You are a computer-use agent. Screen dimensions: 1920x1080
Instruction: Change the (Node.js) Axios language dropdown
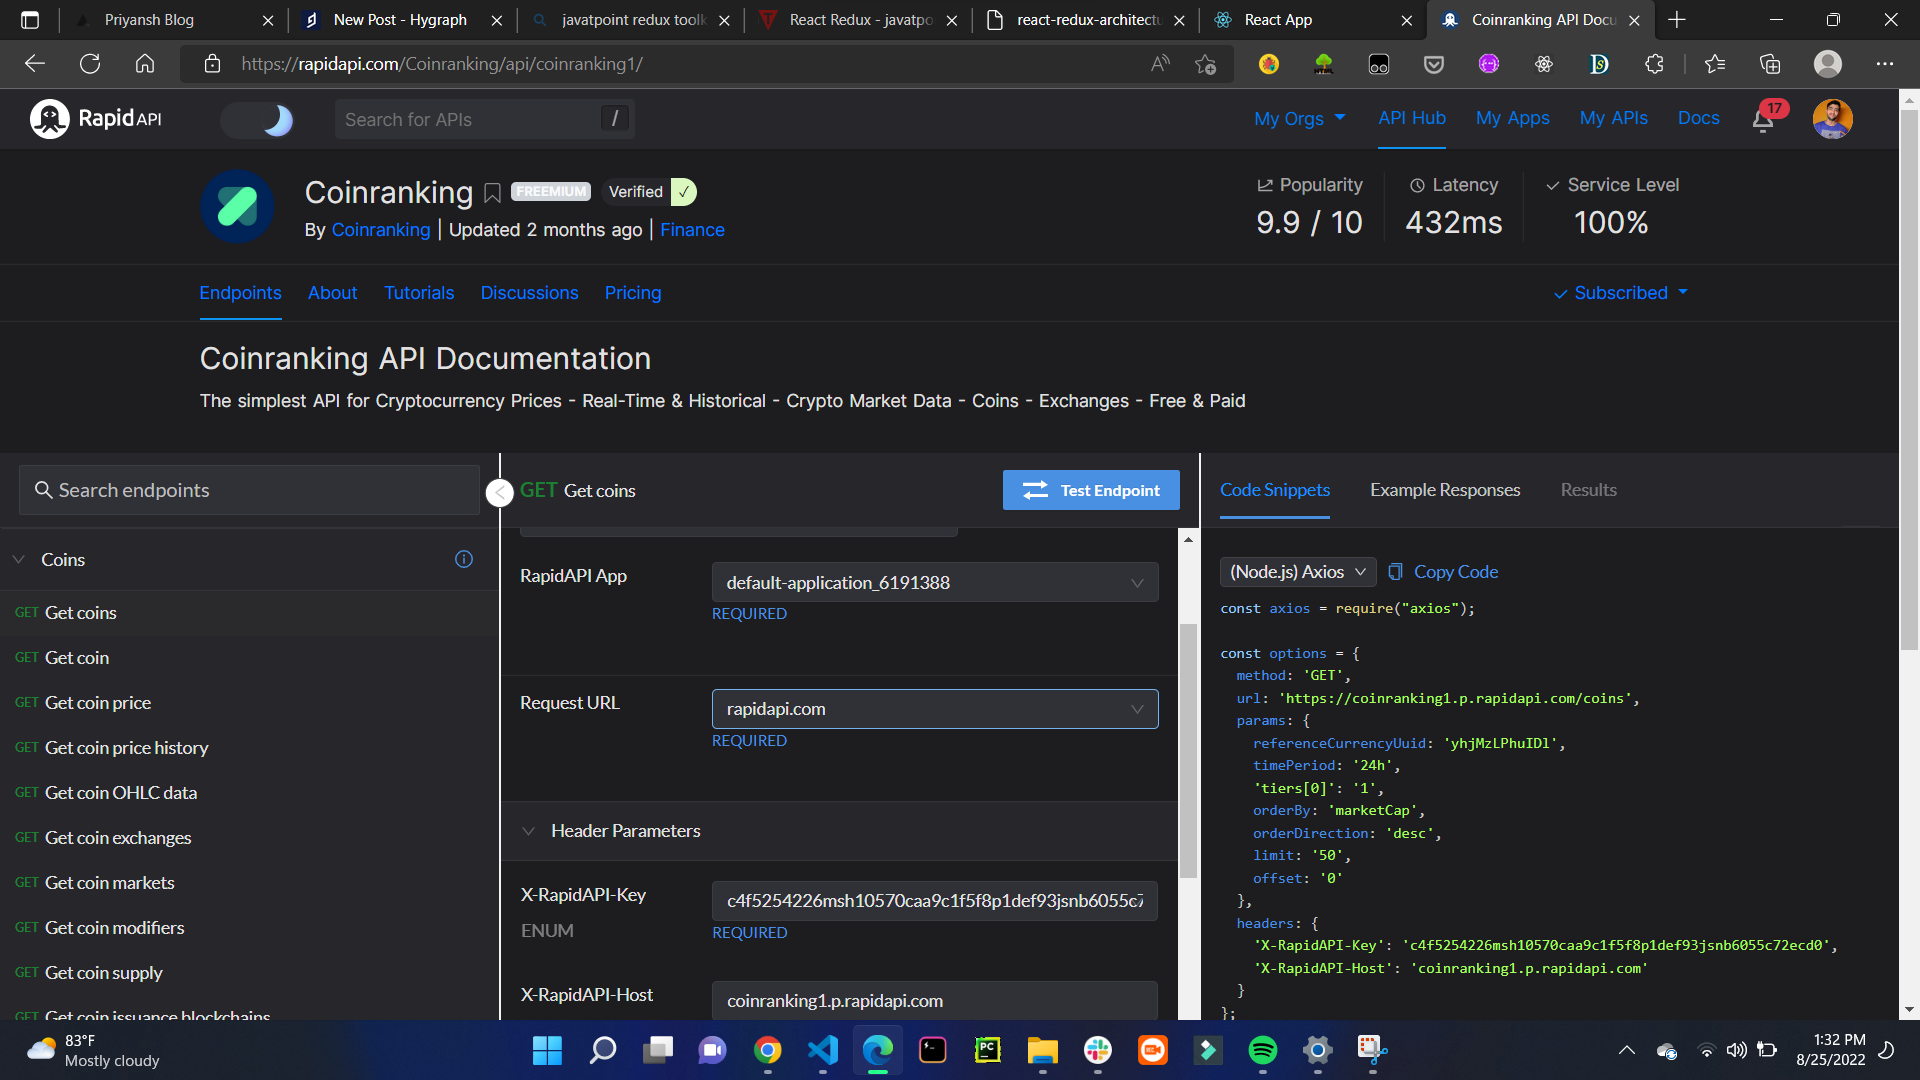[1298, 572]
